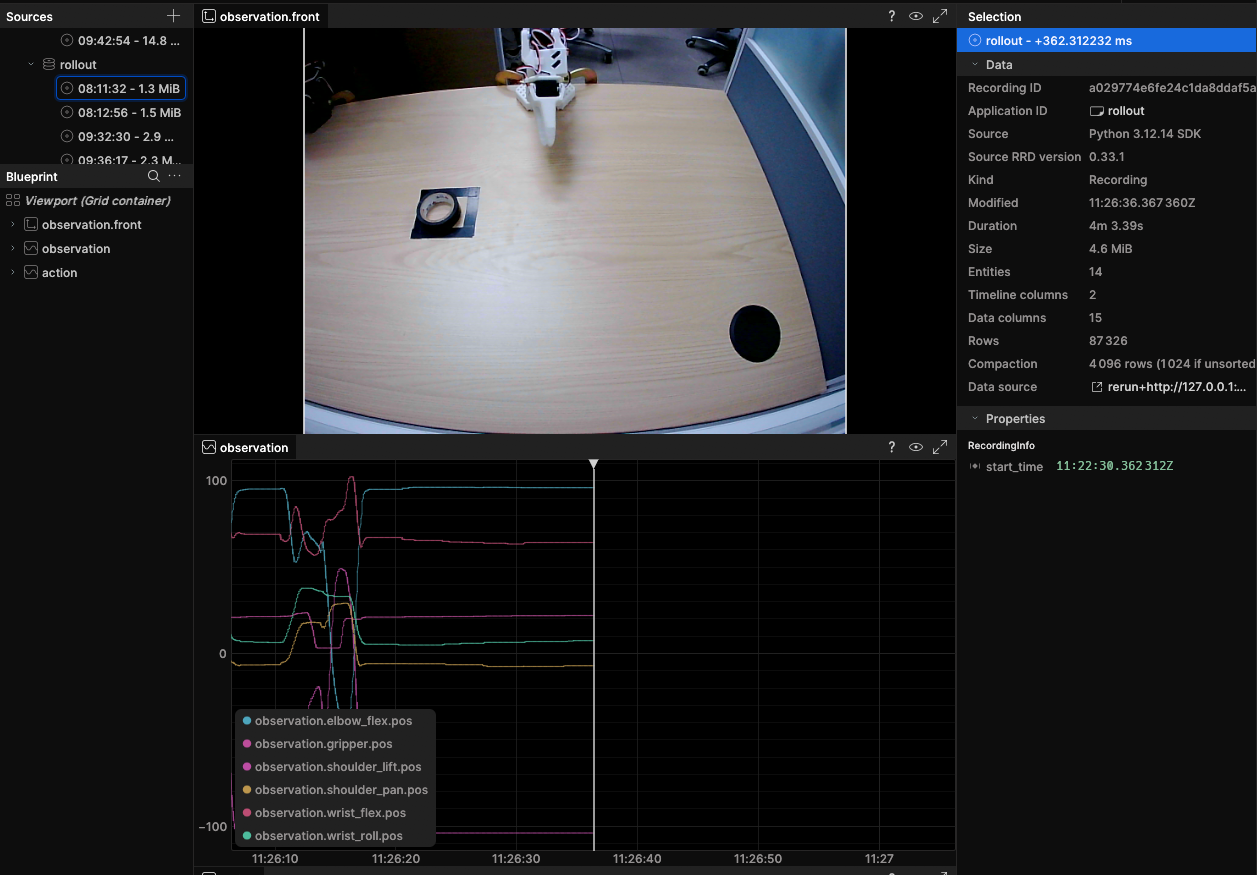Toggle the observation.gripper.pos legend entry
1257x875 pixels.
[x=323, y=743]
